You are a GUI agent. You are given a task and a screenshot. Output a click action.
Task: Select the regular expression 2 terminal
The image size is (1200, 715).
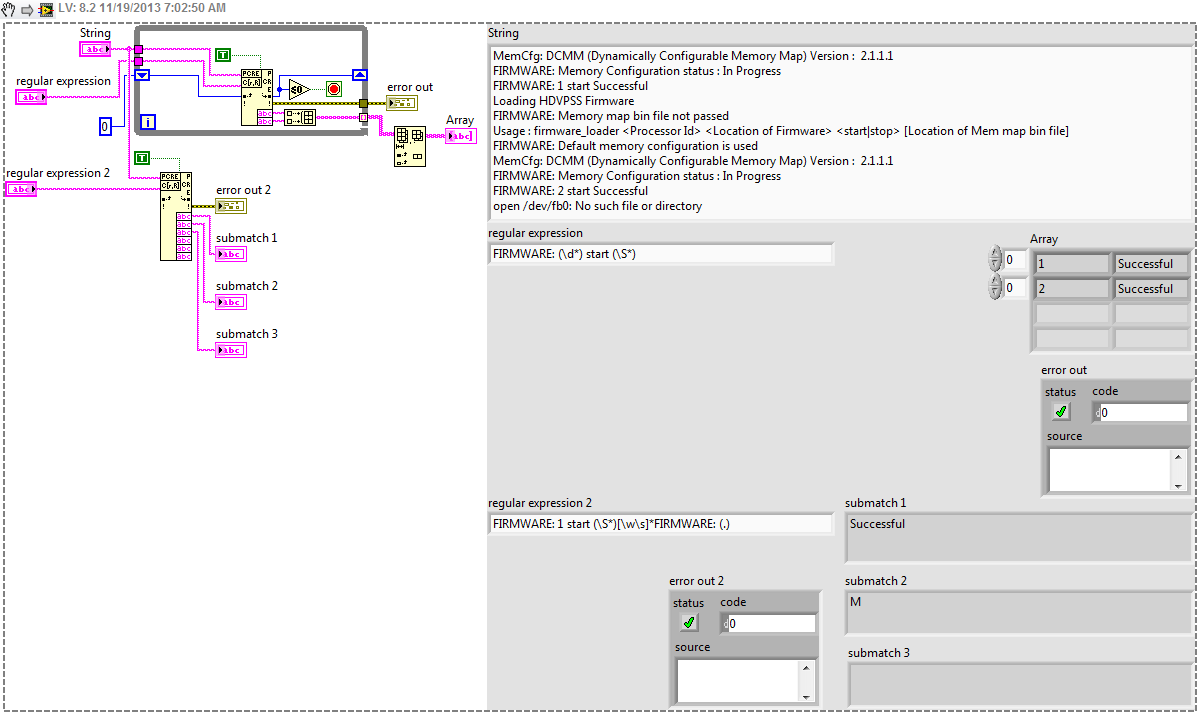[x=21, y=189]
